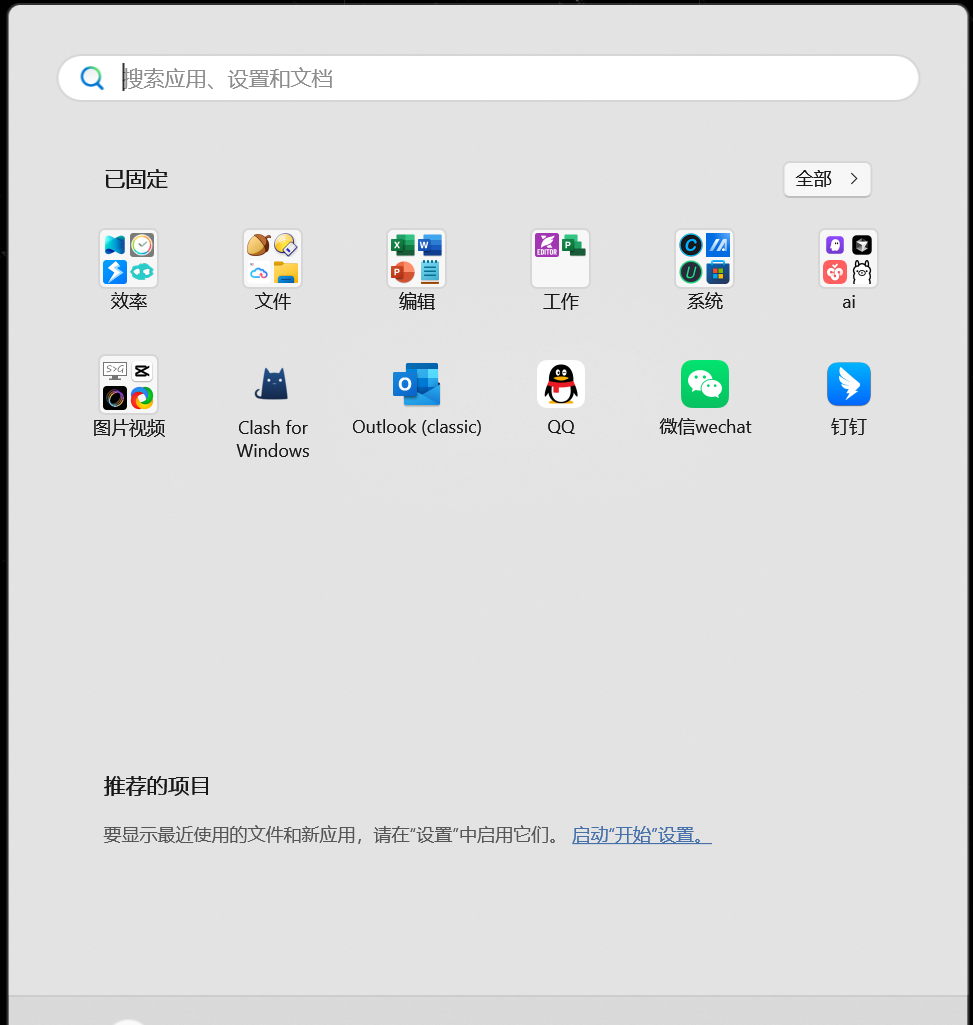Click the clock icon in 效率 folder
973x1025 pixels.
pos(142,246)
